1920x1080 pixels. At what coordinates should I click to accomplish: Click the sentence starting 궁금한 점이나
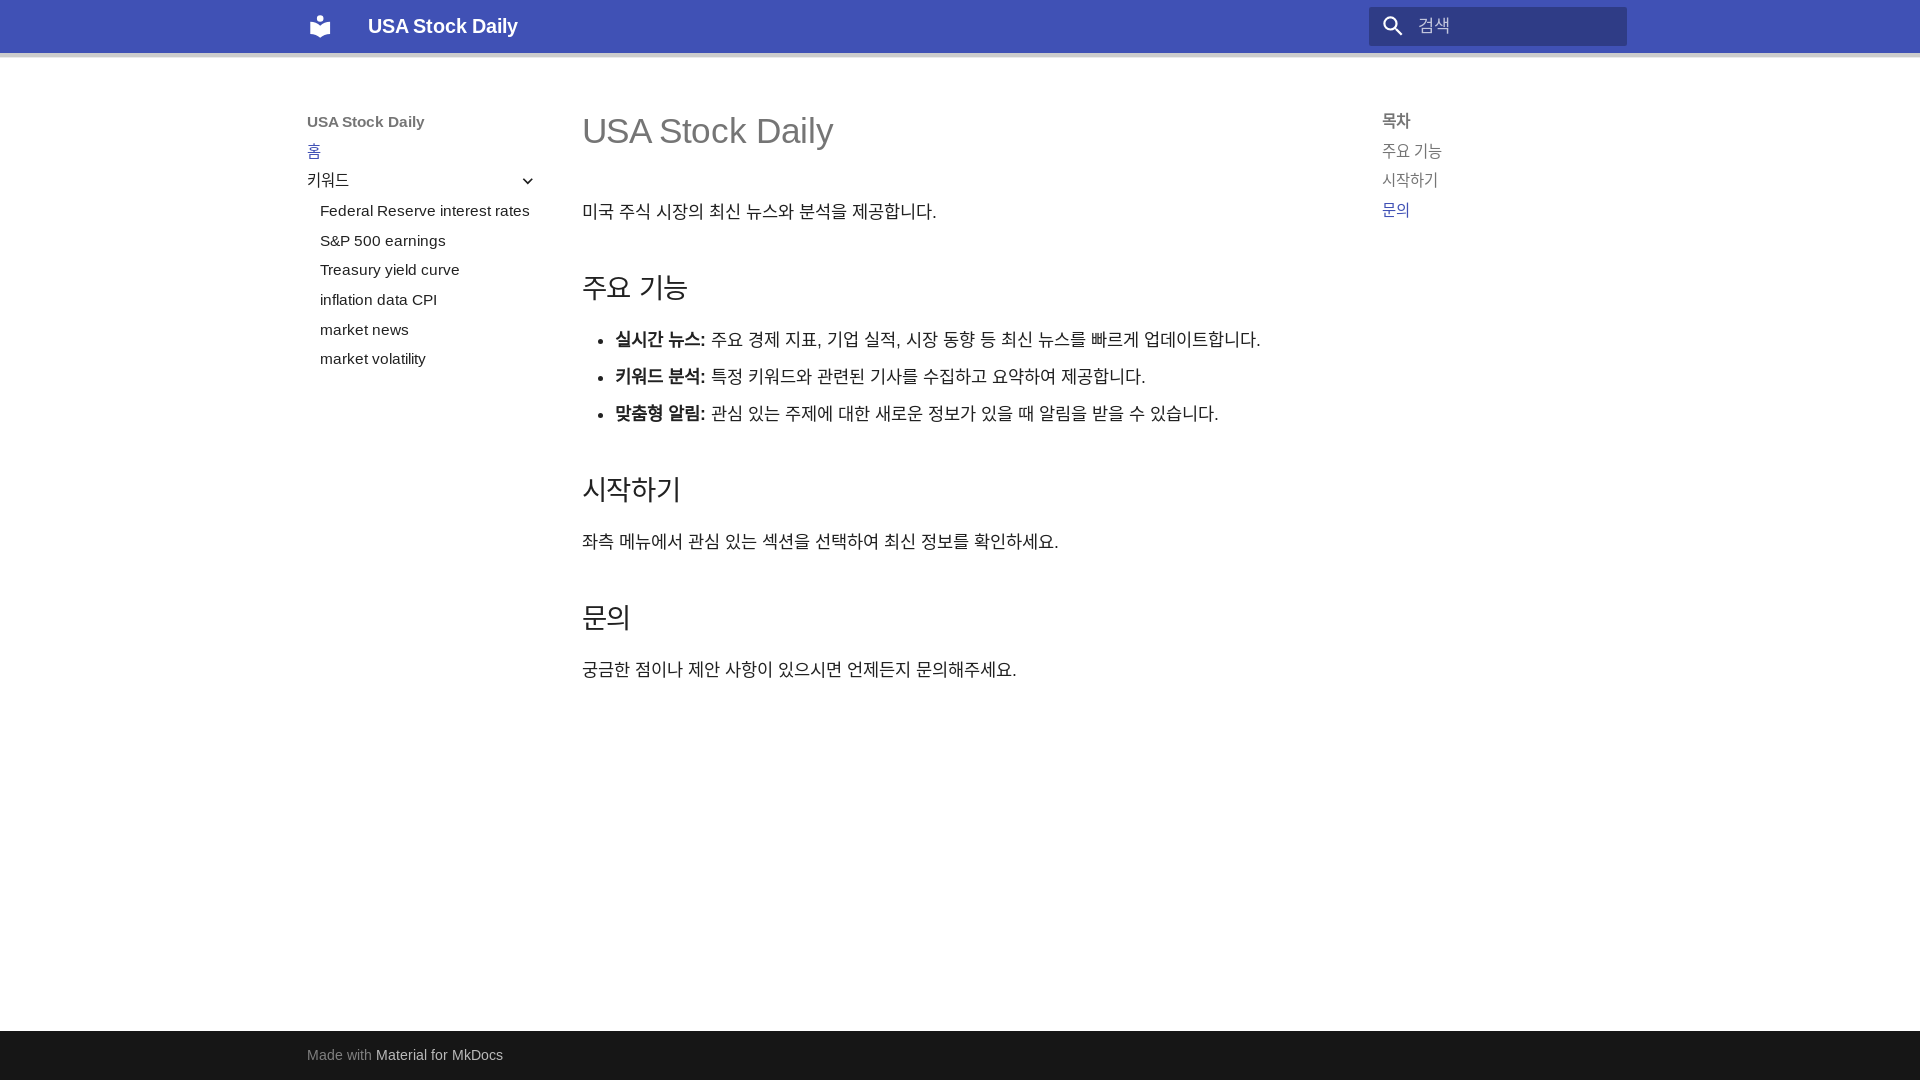click(799, 670)
